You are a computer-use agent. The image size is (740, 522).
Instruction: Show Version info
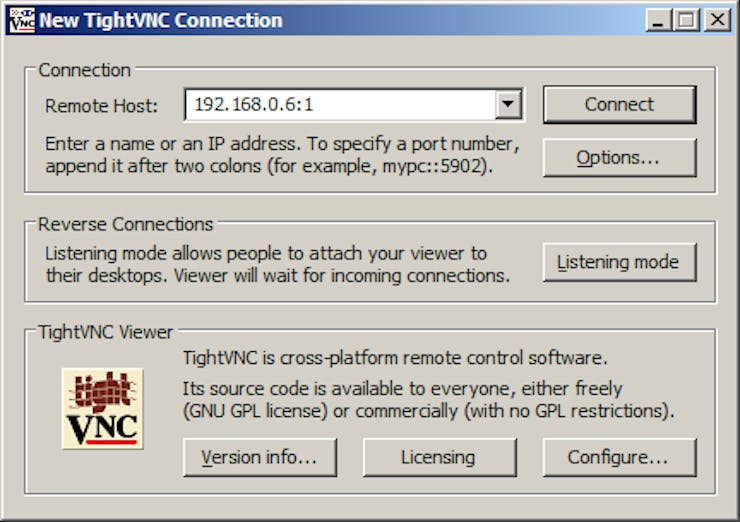[260, 457]
